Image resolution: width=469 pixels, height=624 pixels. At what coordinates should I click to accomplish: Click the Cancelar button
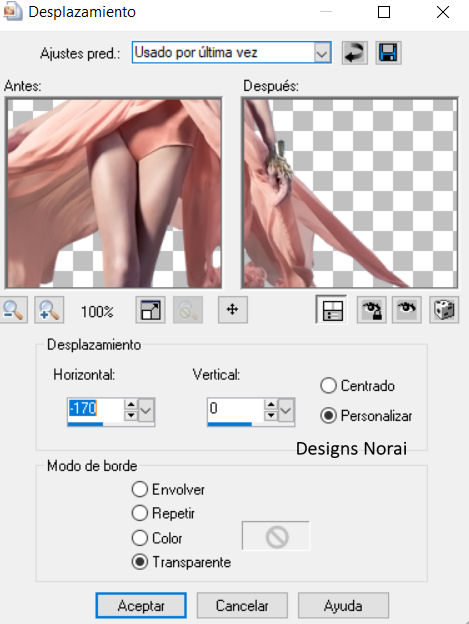242,606
